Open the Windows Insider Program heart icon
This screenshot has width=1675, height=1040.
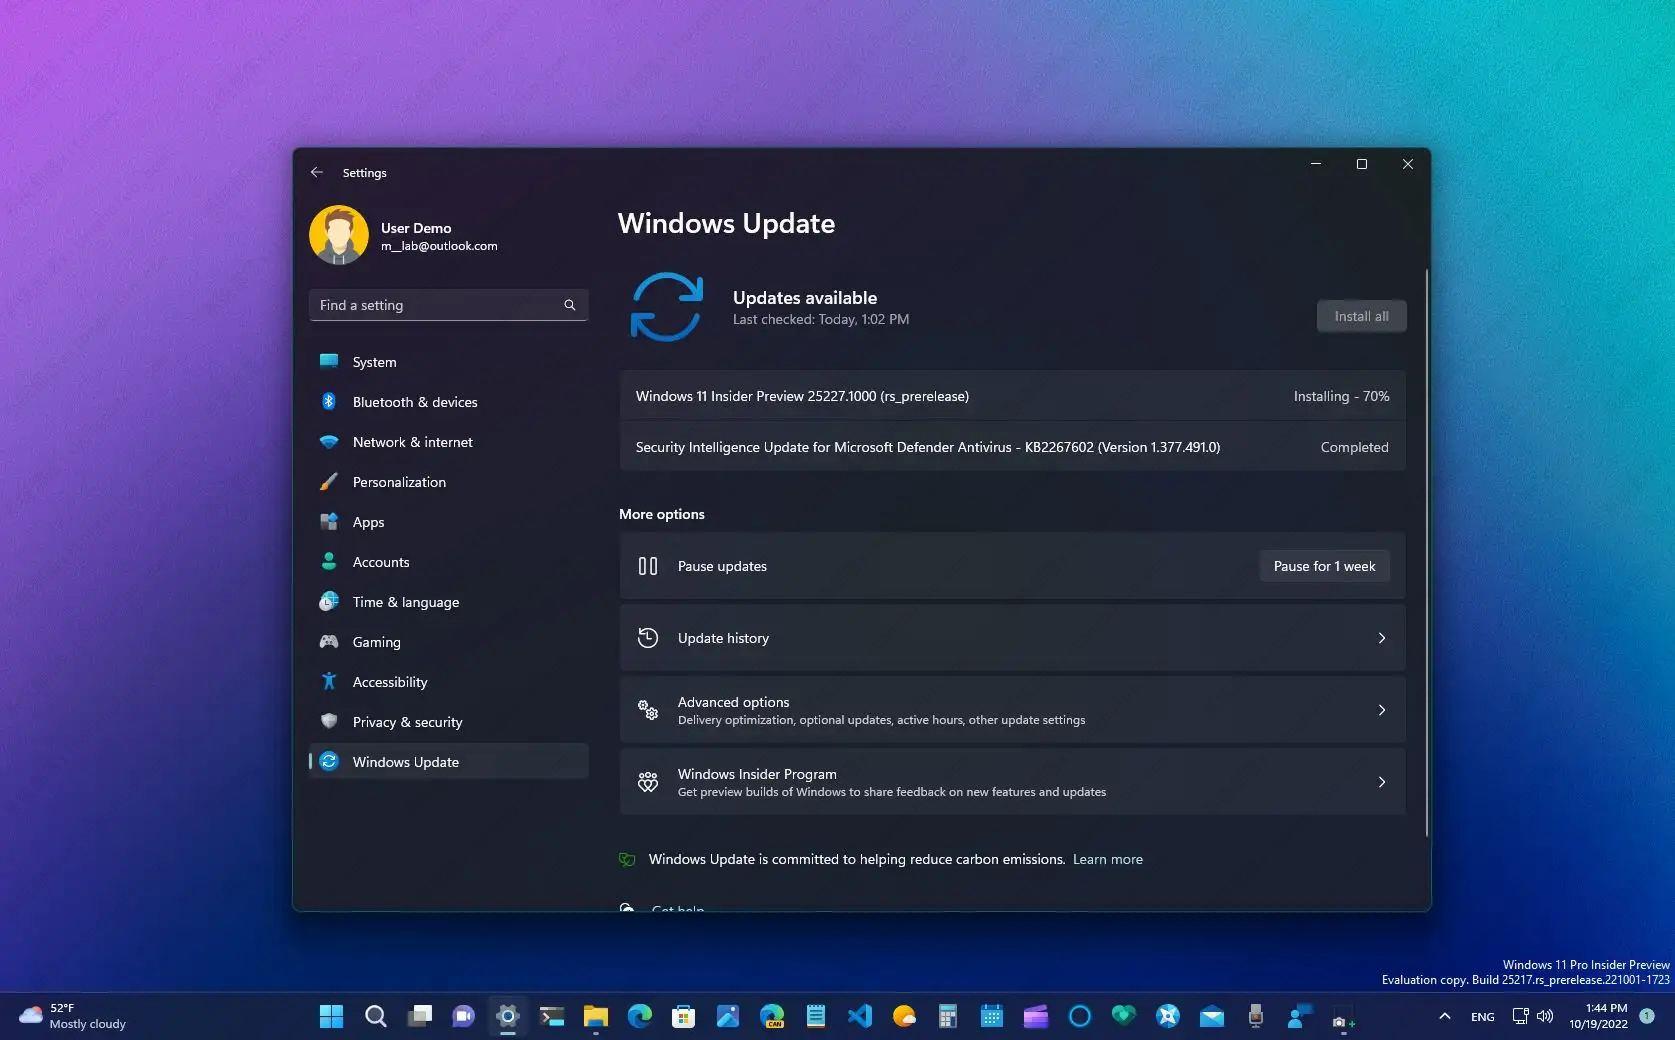click(650, 782)
